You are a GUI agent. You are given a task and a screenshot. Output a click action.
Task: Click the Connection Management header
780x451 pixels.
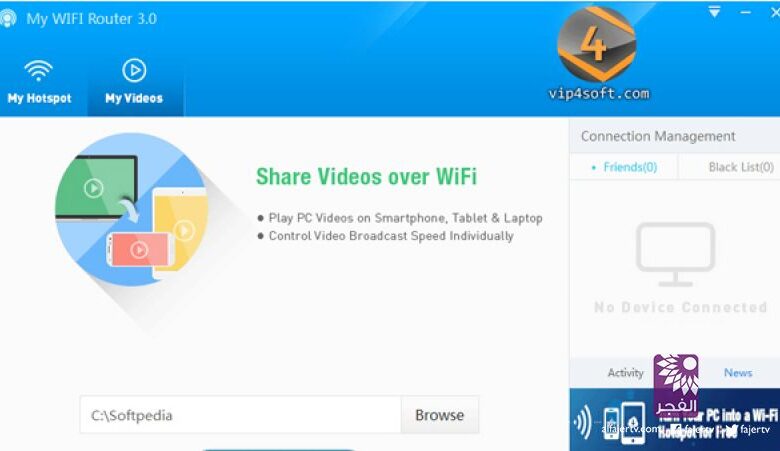tap(658, 136)
